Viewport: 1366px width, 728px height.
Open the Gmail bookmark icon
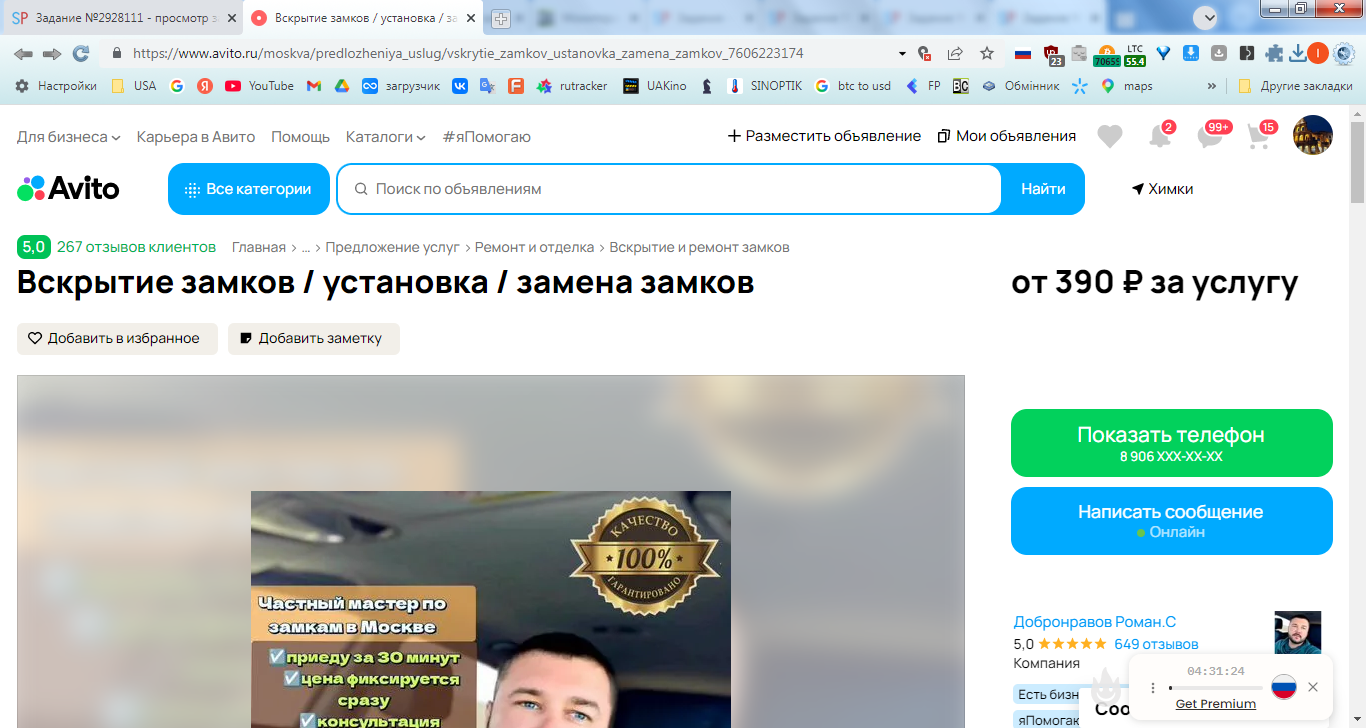pyautogui.click(x=313, y=86)
